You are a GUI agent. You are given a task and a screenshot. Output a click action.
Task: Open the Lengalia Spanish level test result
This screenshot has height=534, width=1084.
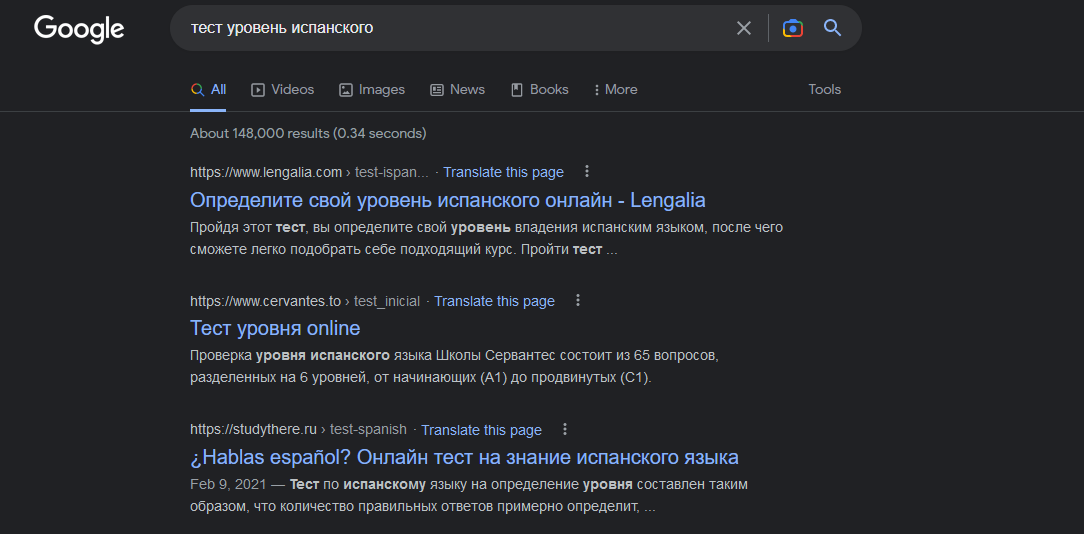point(447,201)
